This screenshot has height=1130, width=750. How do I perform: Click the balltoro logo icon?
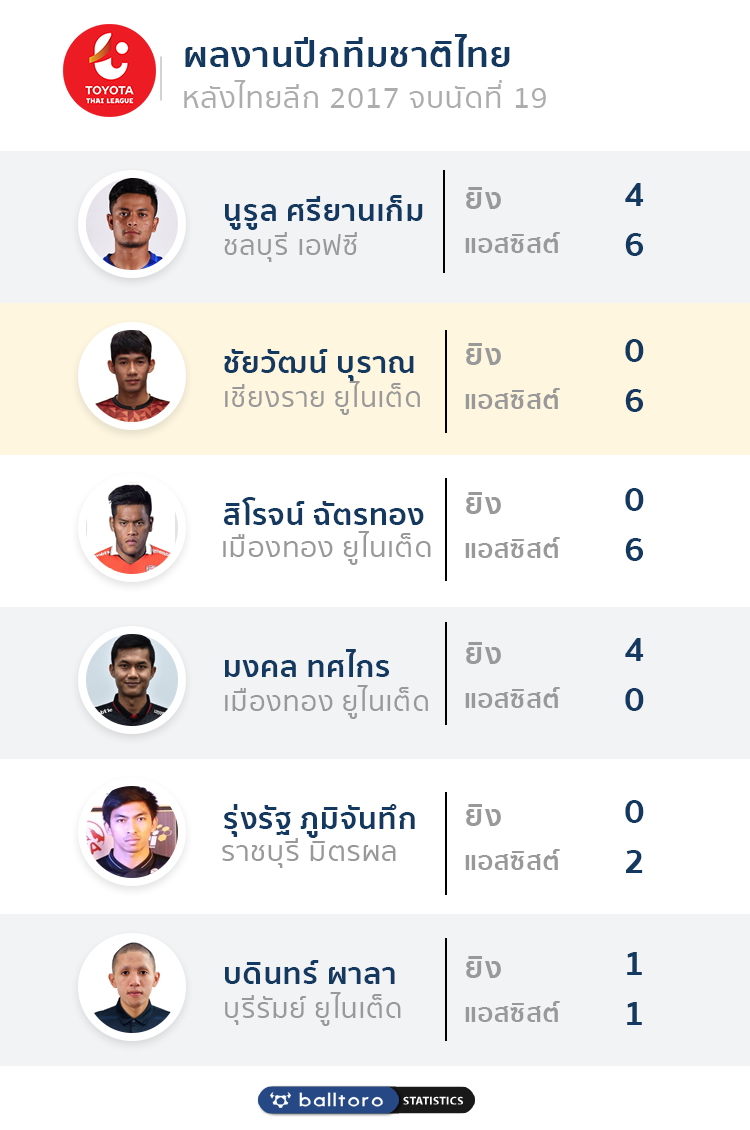pyautogui.click(x=280, y=1100)
